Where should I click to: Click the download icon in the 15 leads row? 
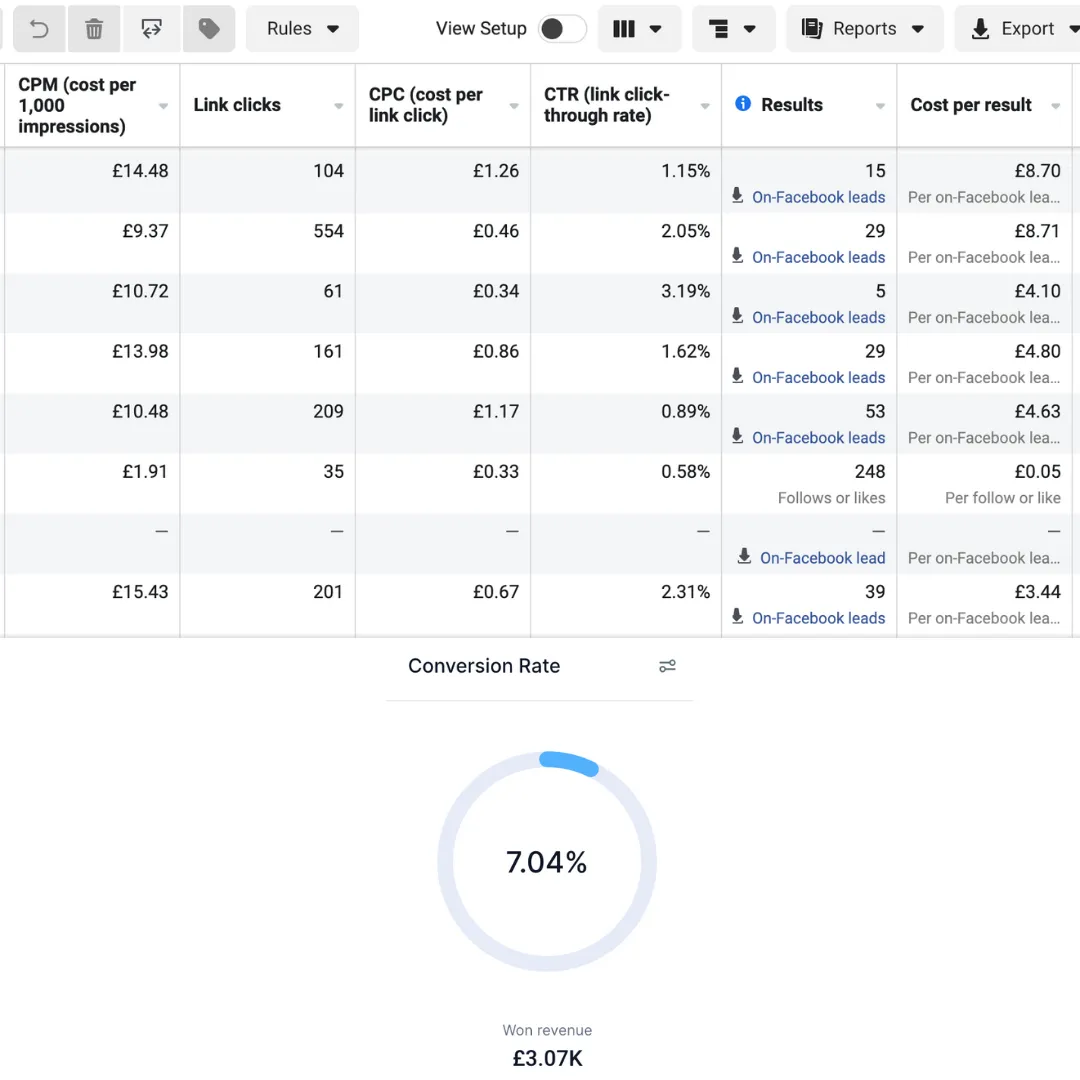[x=737, y=196]
